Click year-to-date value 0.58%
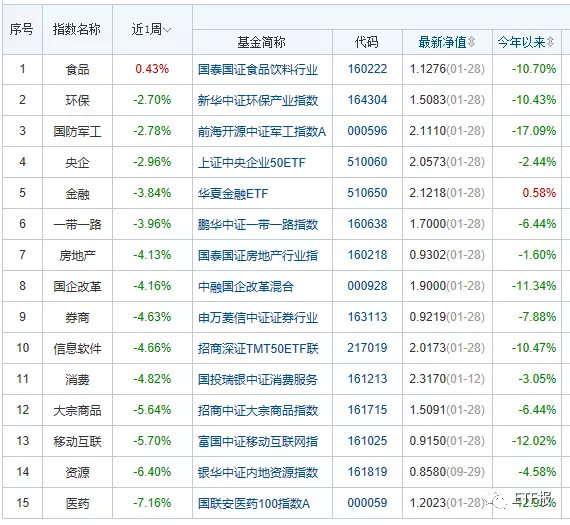Viewport: 570px width, 525px height. (x=539, y=193)
